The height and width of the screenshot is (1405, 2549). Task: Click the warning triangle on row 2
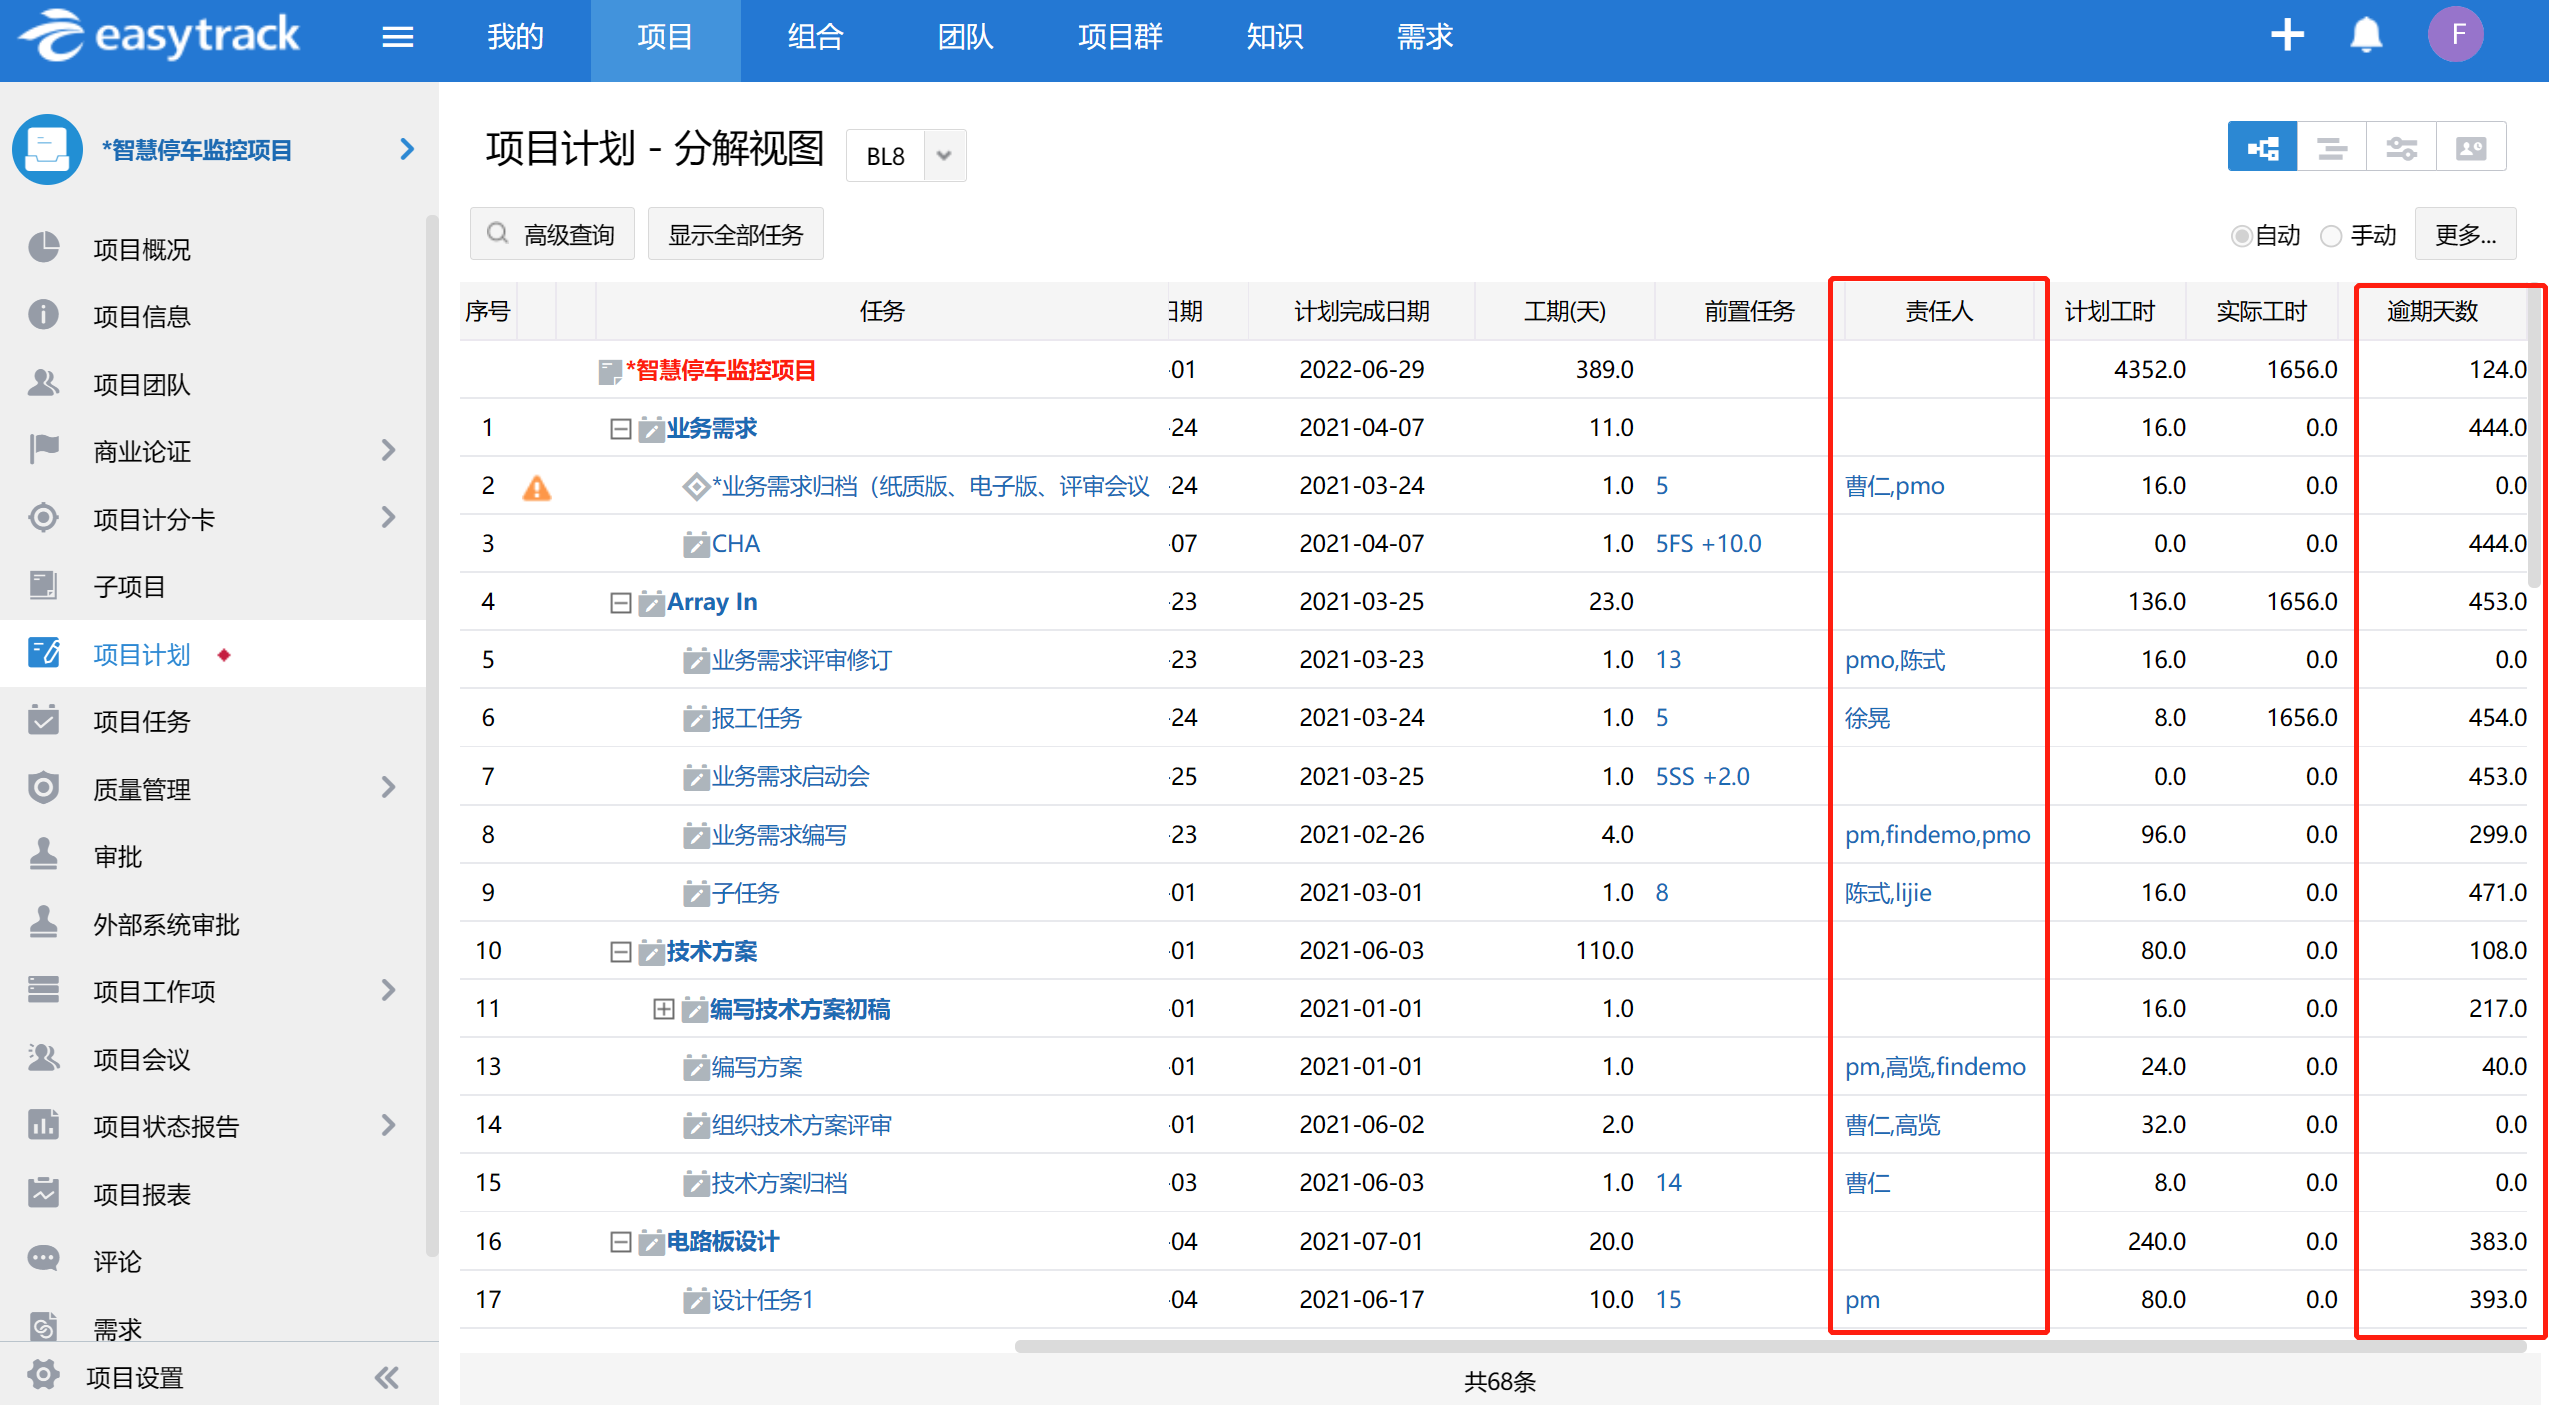coord(537,487)
